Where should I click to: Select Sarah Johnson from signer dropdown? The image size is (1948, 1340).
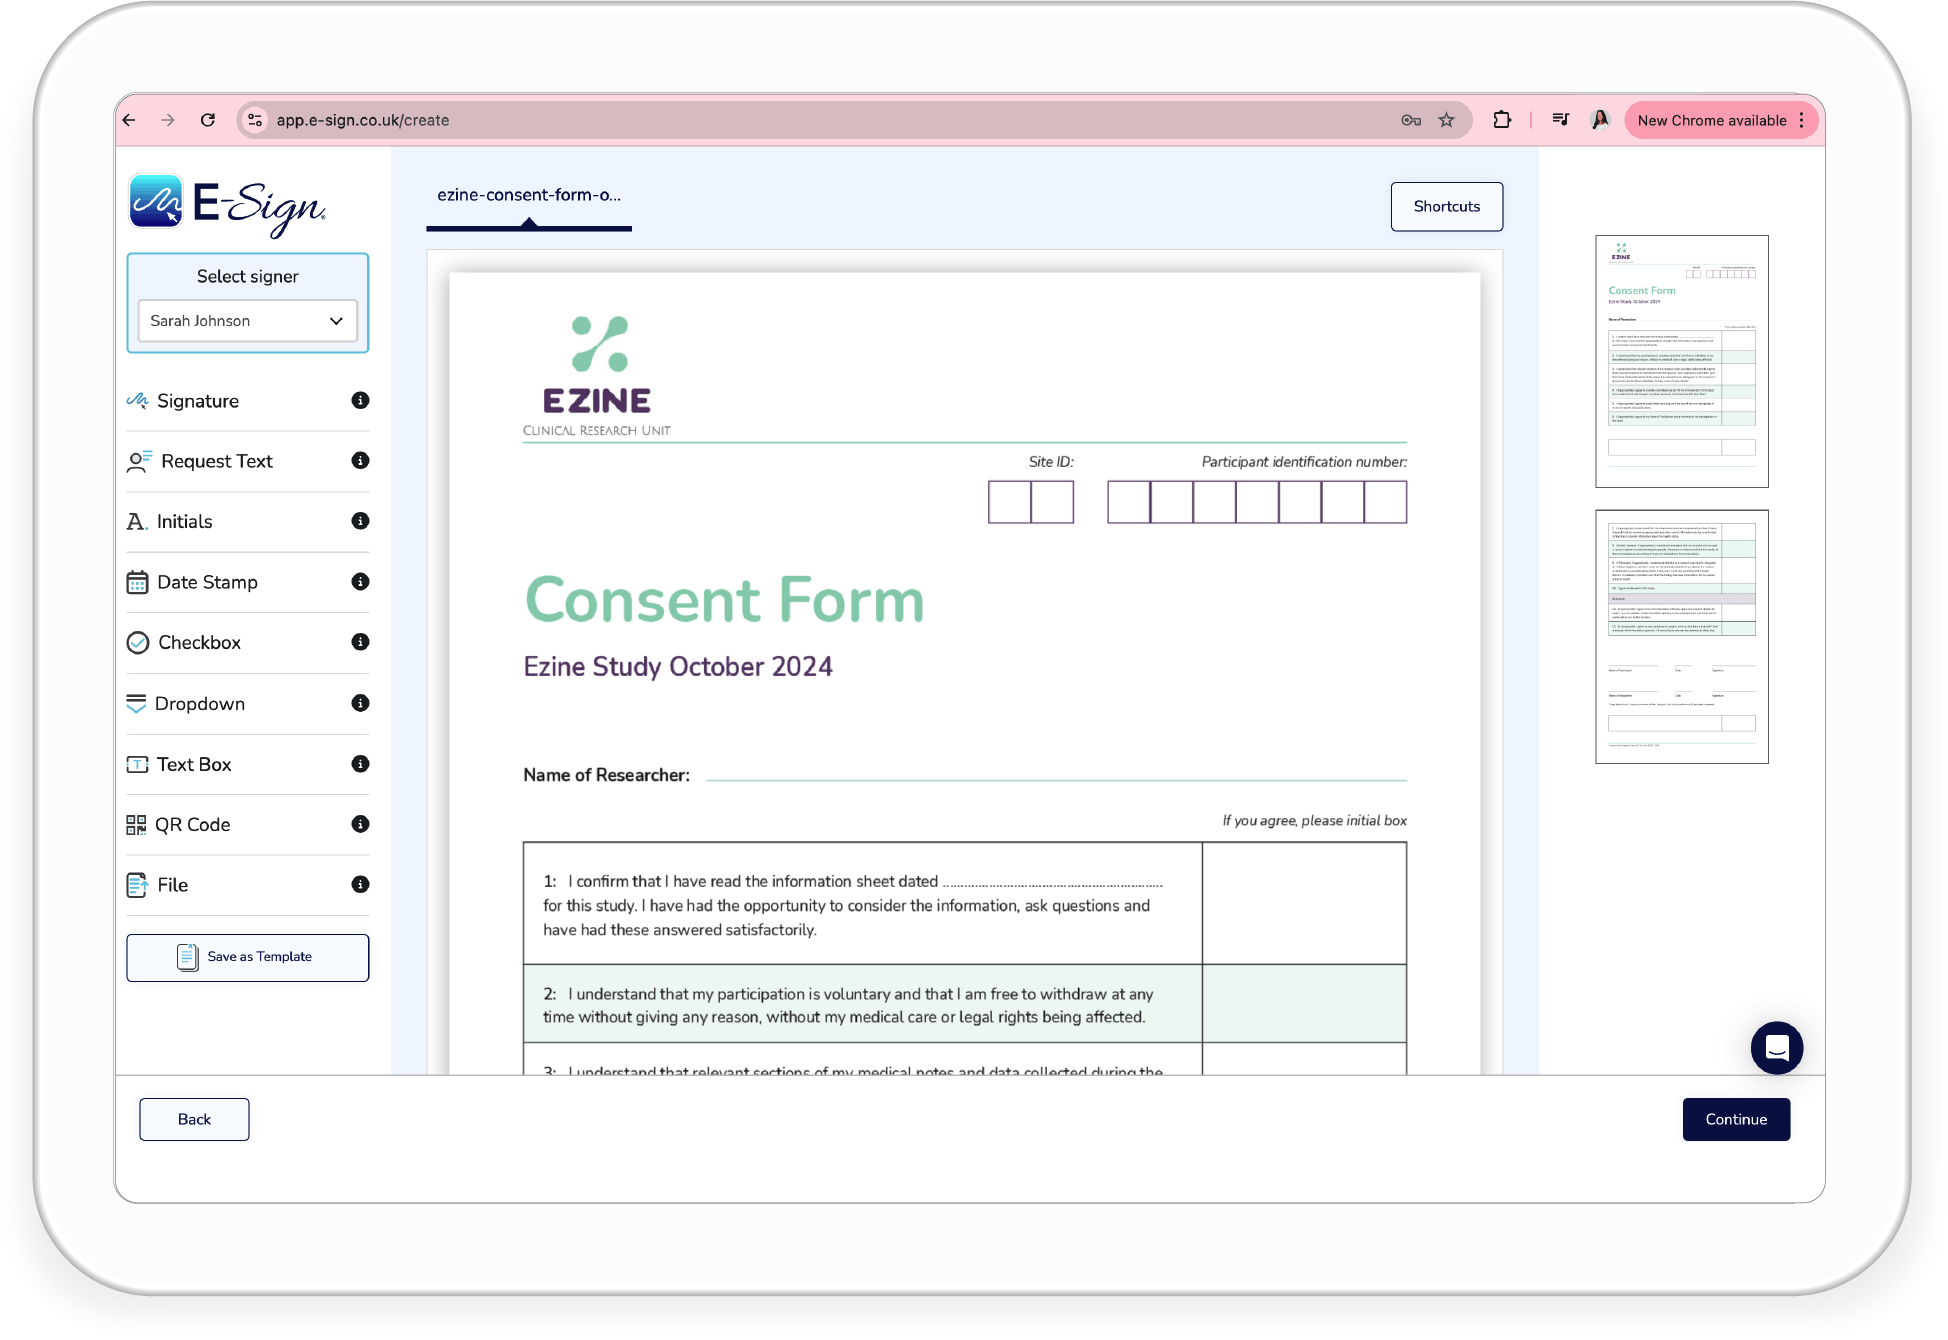point(247,320)
